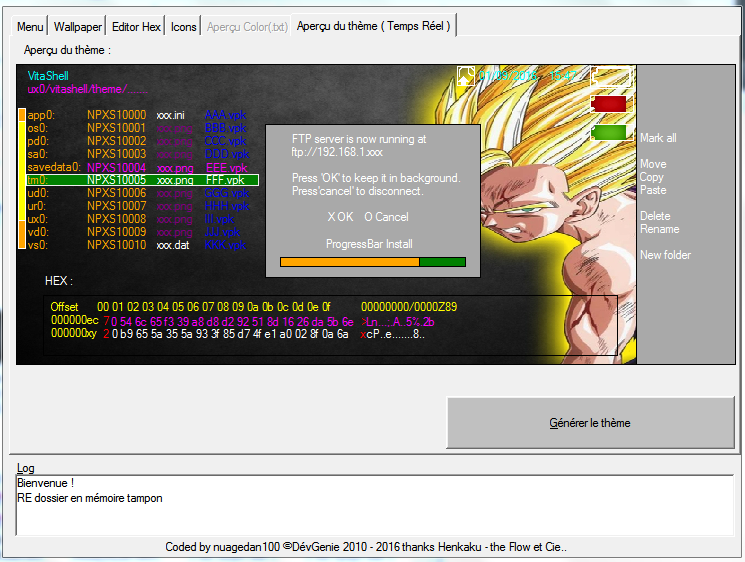Click X OK in the FTP dialog preview
Screen dimensions: 745x562
point(340,217)
